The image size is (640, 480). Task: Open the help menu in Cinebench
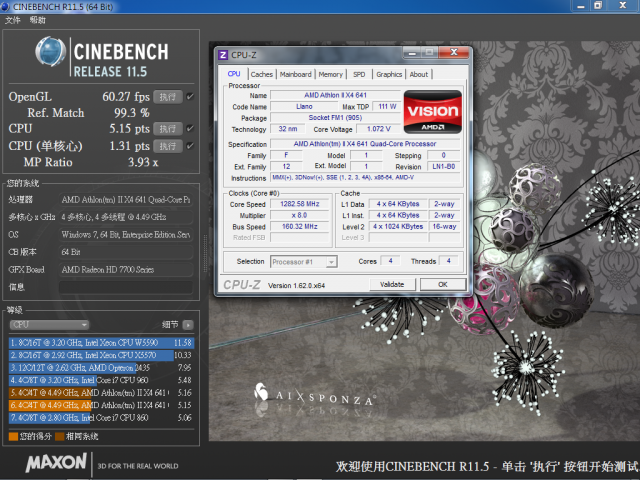point(38,20)
